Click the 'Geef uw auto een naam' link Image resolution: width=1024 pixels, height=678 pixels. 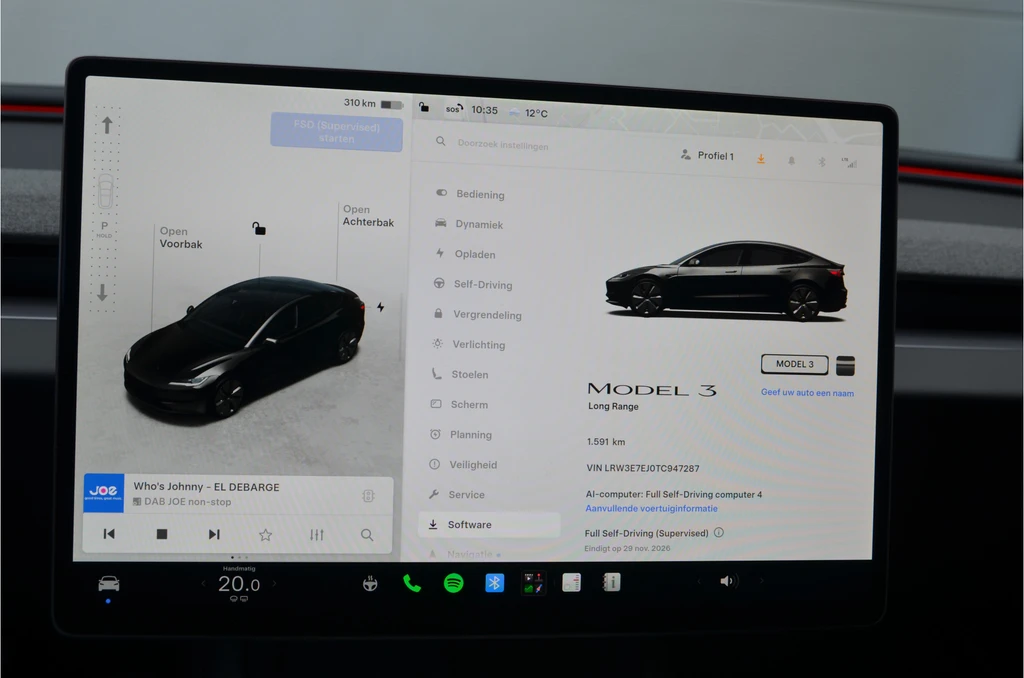coord(807,393)
